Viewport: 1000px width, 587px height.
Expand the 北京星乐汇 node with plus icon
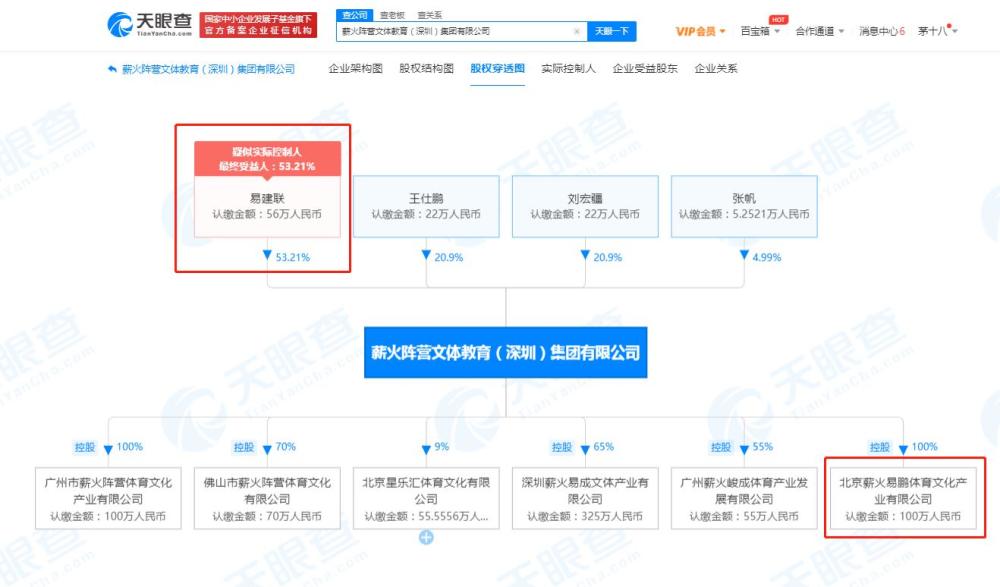pyautogui.click(x=426, y=538)
